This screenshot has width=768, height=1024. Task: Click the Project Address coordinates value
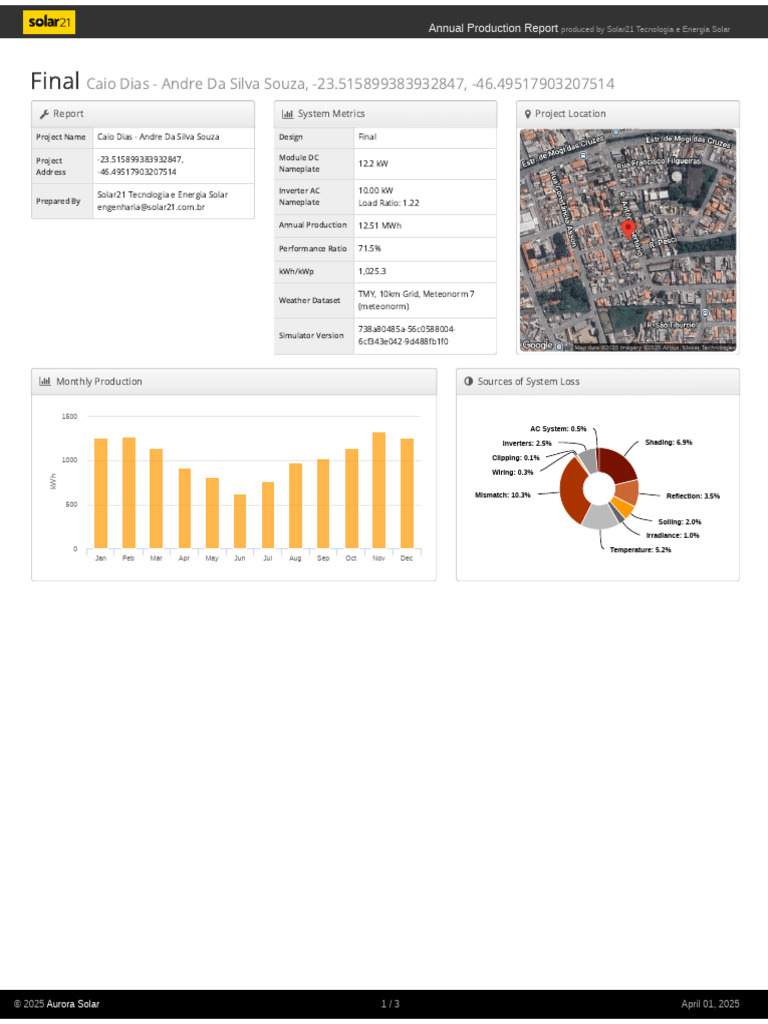pyautogui.click(x=140, y=166)
